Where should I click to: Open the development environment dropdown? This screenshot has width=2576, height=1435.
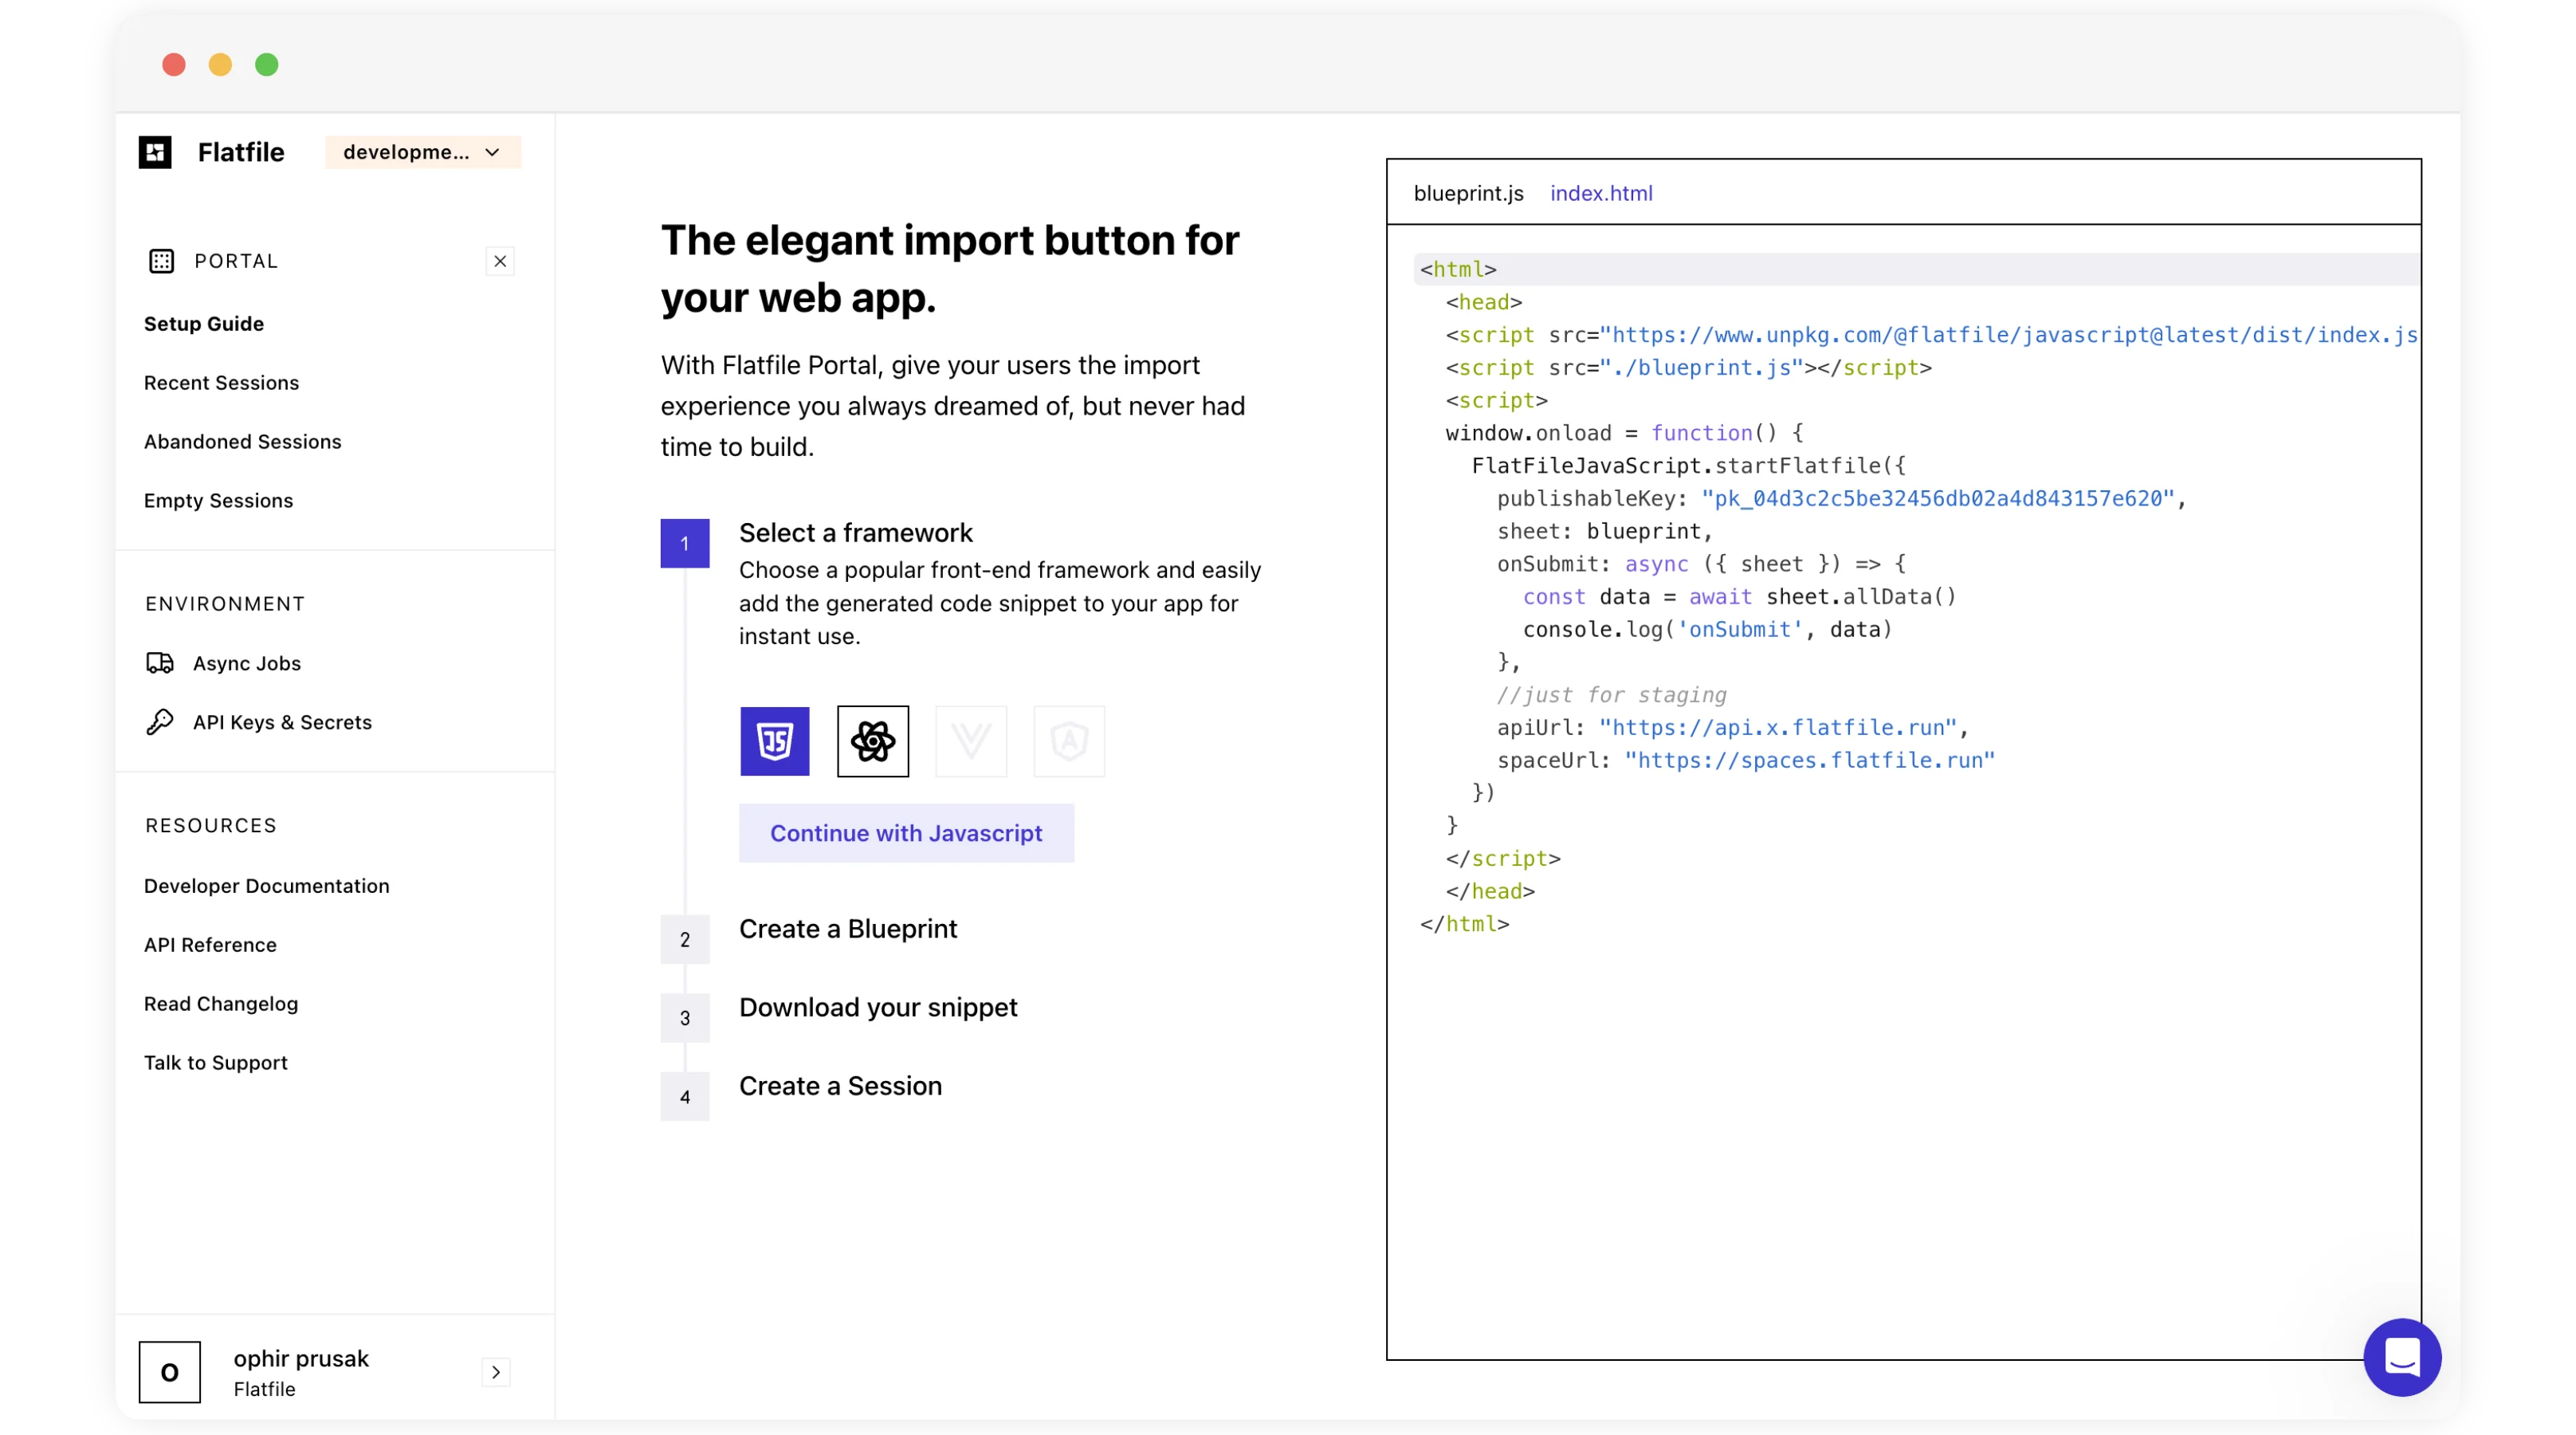[x=422, y=152]
